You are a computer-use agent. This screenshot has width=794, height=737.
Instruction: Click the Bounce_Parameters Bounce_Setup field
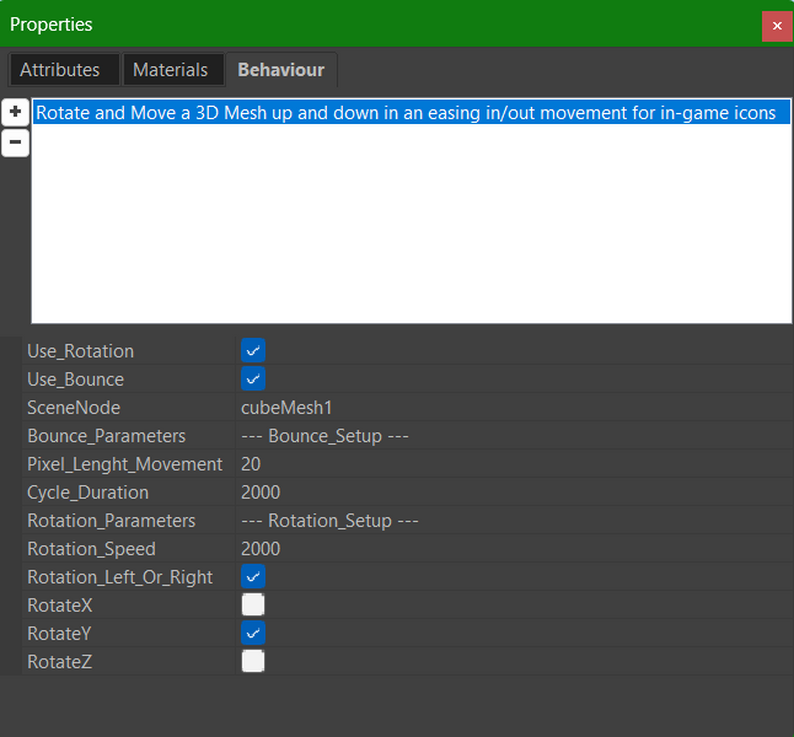click(x=514, y=436)
